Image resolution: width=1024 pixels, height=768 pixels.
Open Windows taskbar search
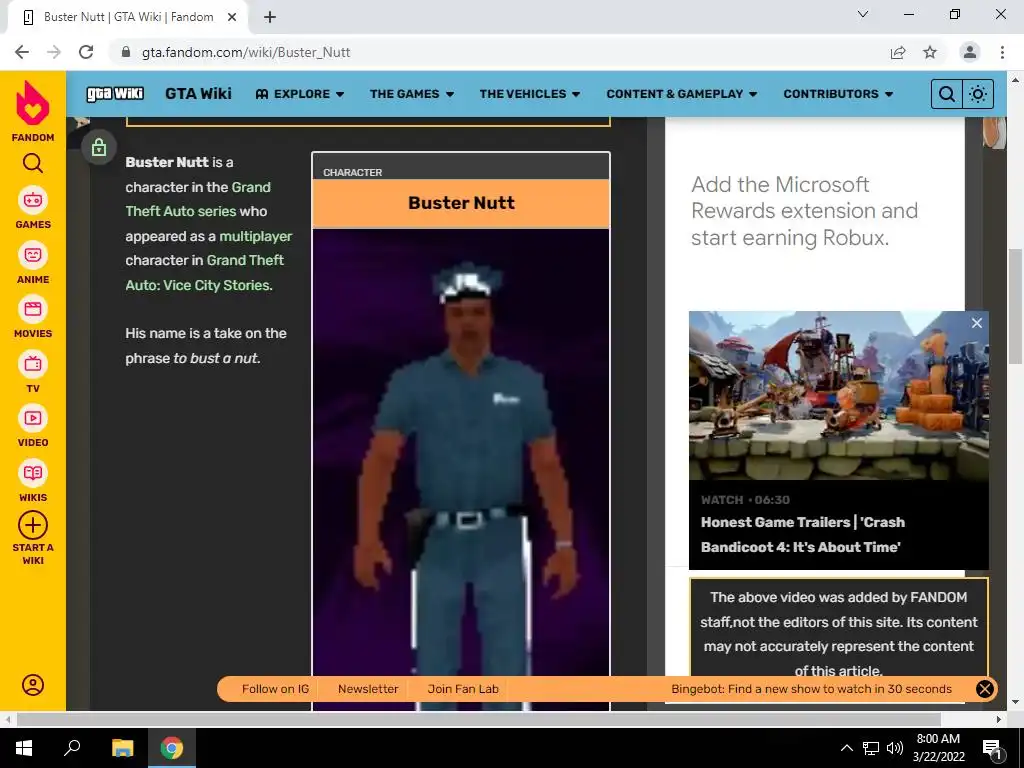pyautogui.click(x=72, y=748)
